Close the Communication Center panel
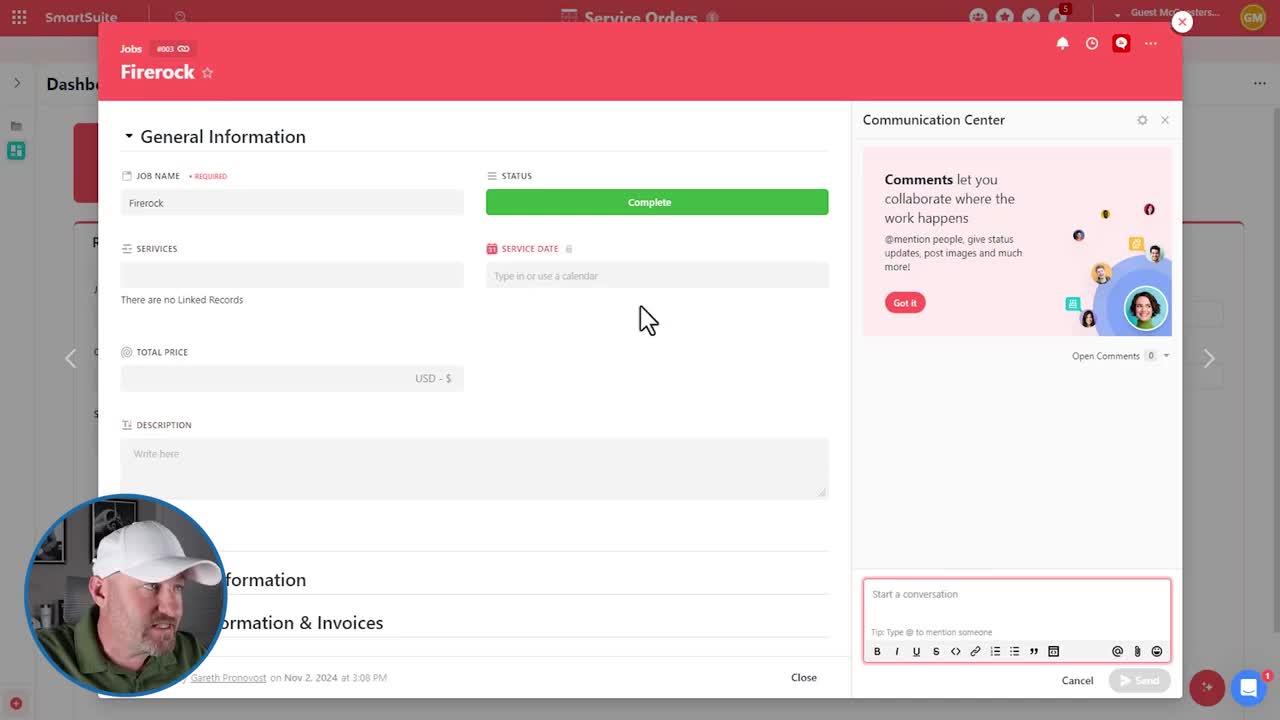Image resolution: width=1280 pixels, height=720 pixels. coord(1165,120)
